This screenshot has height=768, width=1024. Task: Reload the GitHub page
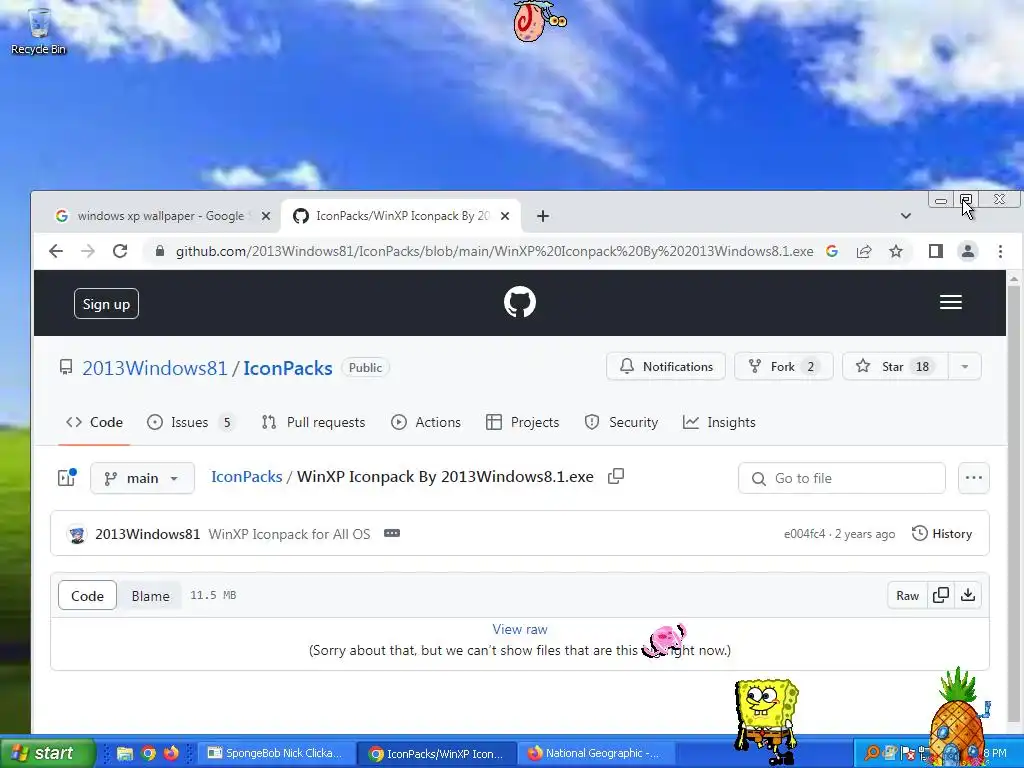[120, 251]
